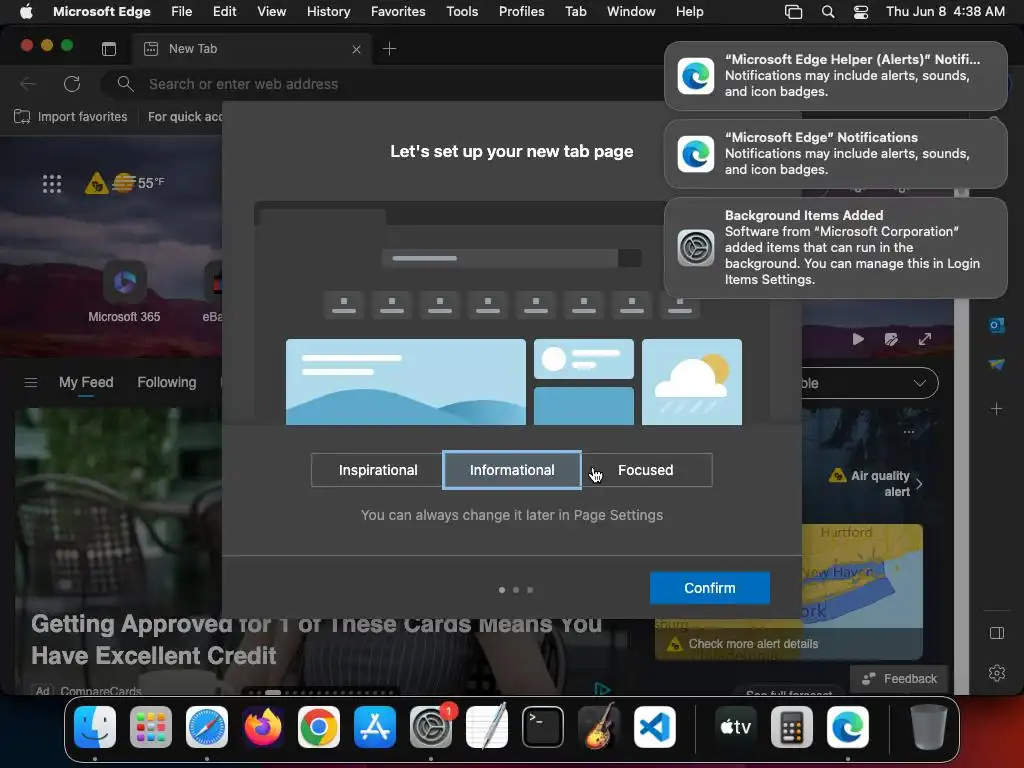
Task: Switch to My Feed tab
Action: coord(86,383)
